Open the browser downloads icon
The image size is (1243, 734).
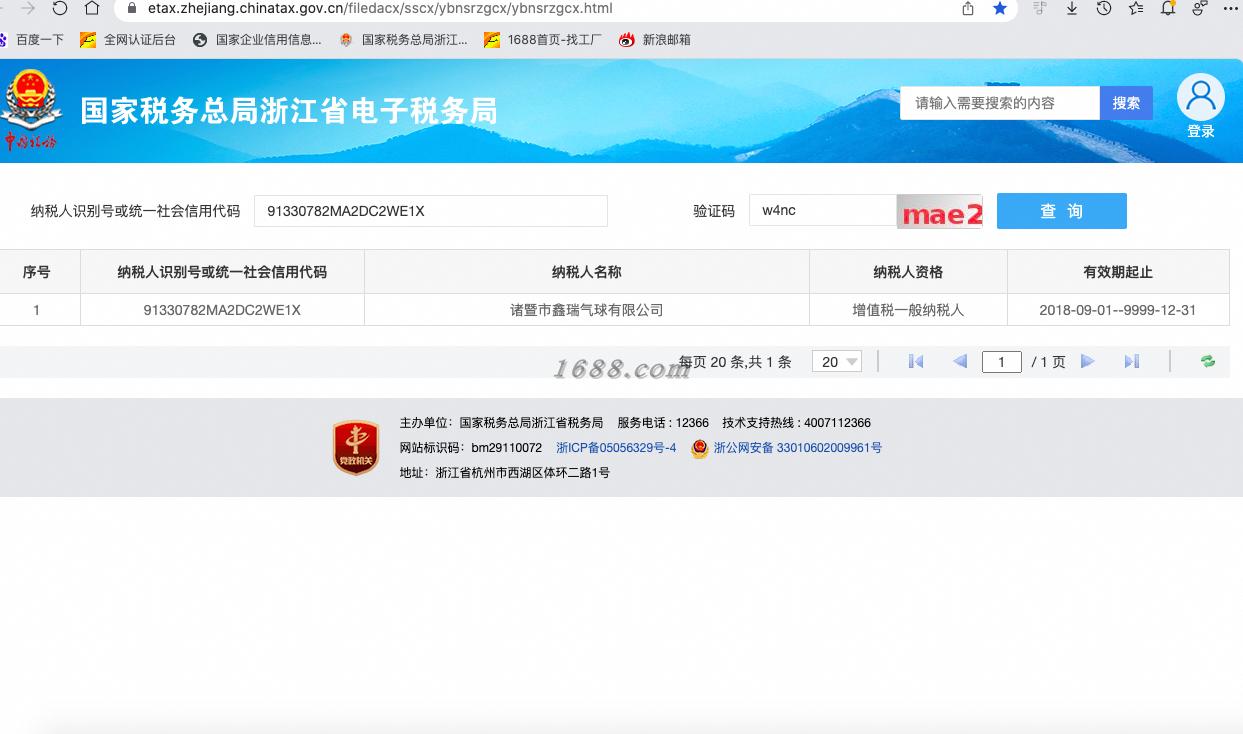click(x=1072, y=9)
